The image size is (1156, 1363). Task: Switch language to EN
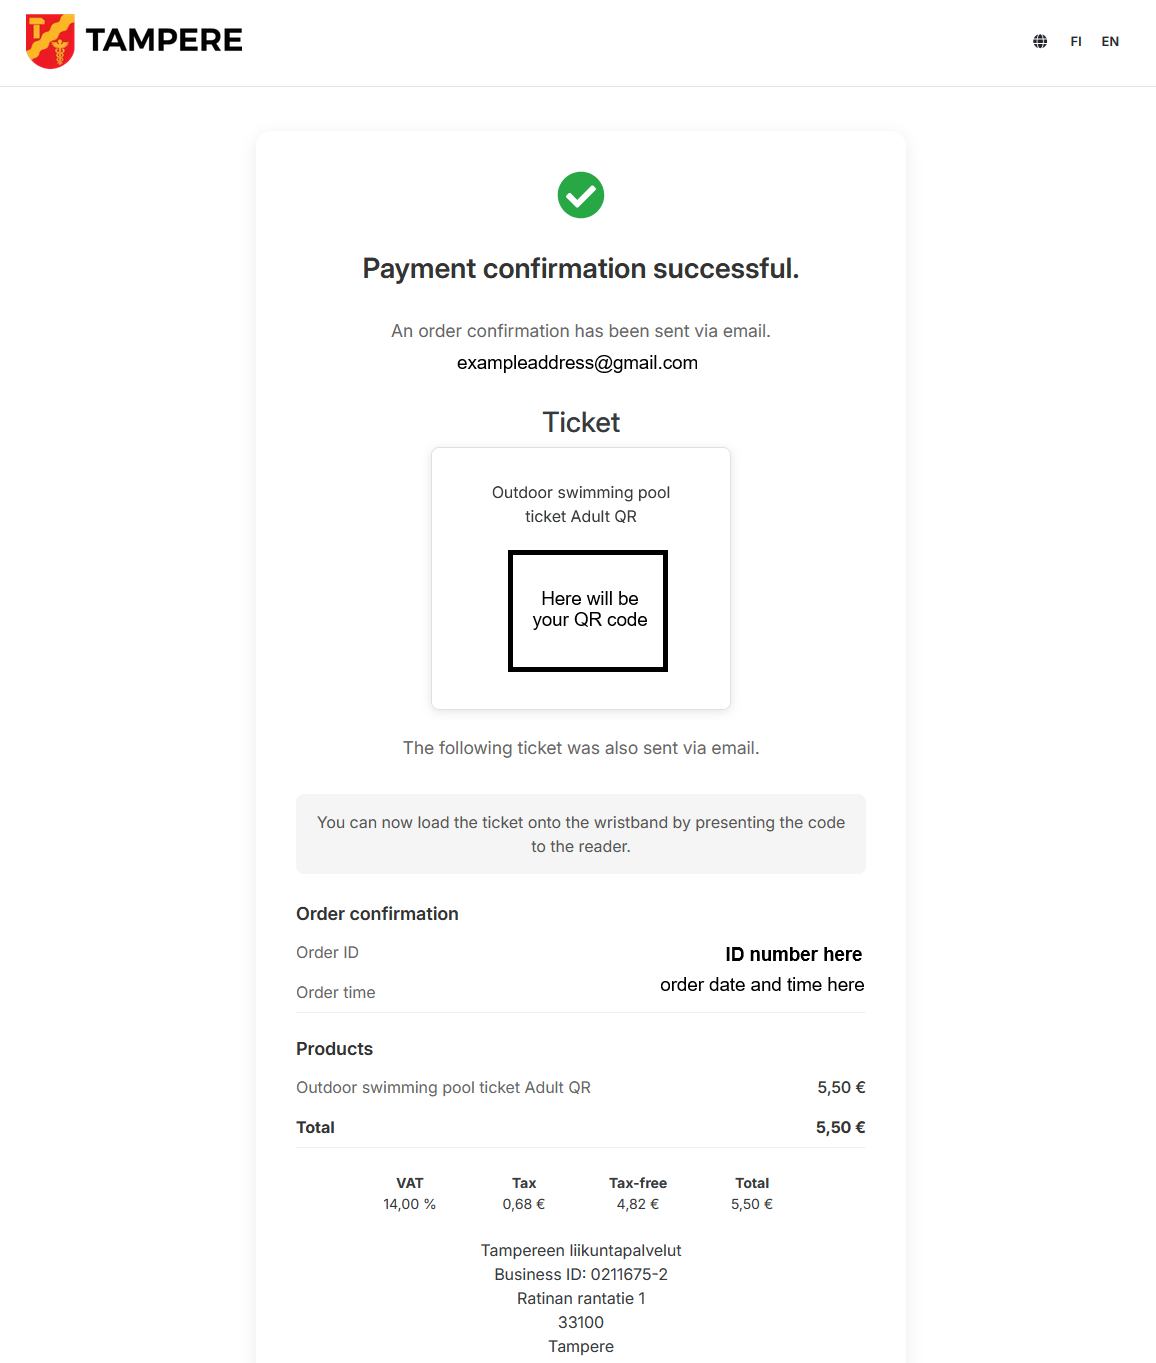1110,41
